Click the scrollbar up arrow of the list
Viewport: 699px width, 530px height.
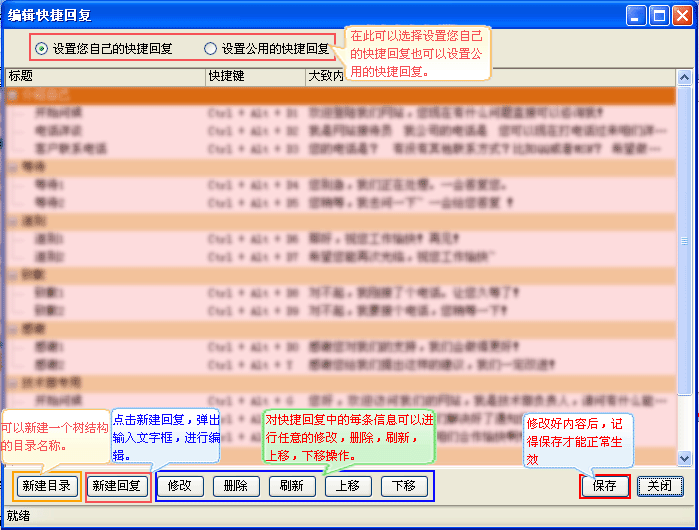pyautogui.click(x=684, y=77)
